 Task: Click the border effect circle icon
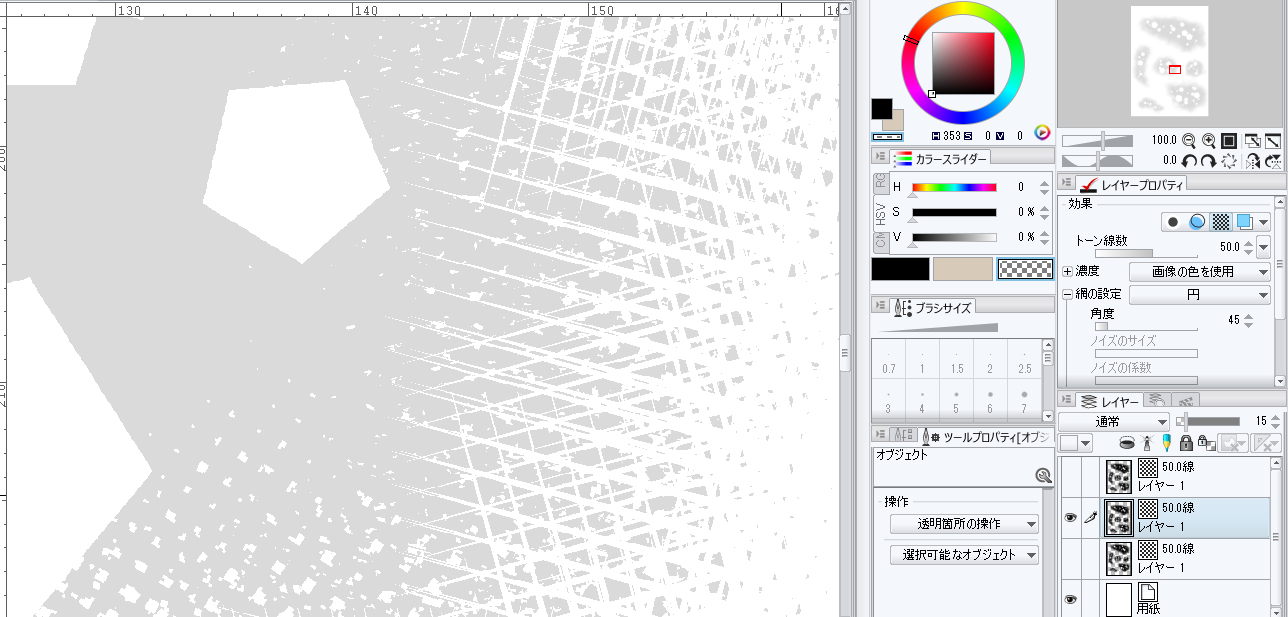pyautogui.click(x=1173, y=222)
